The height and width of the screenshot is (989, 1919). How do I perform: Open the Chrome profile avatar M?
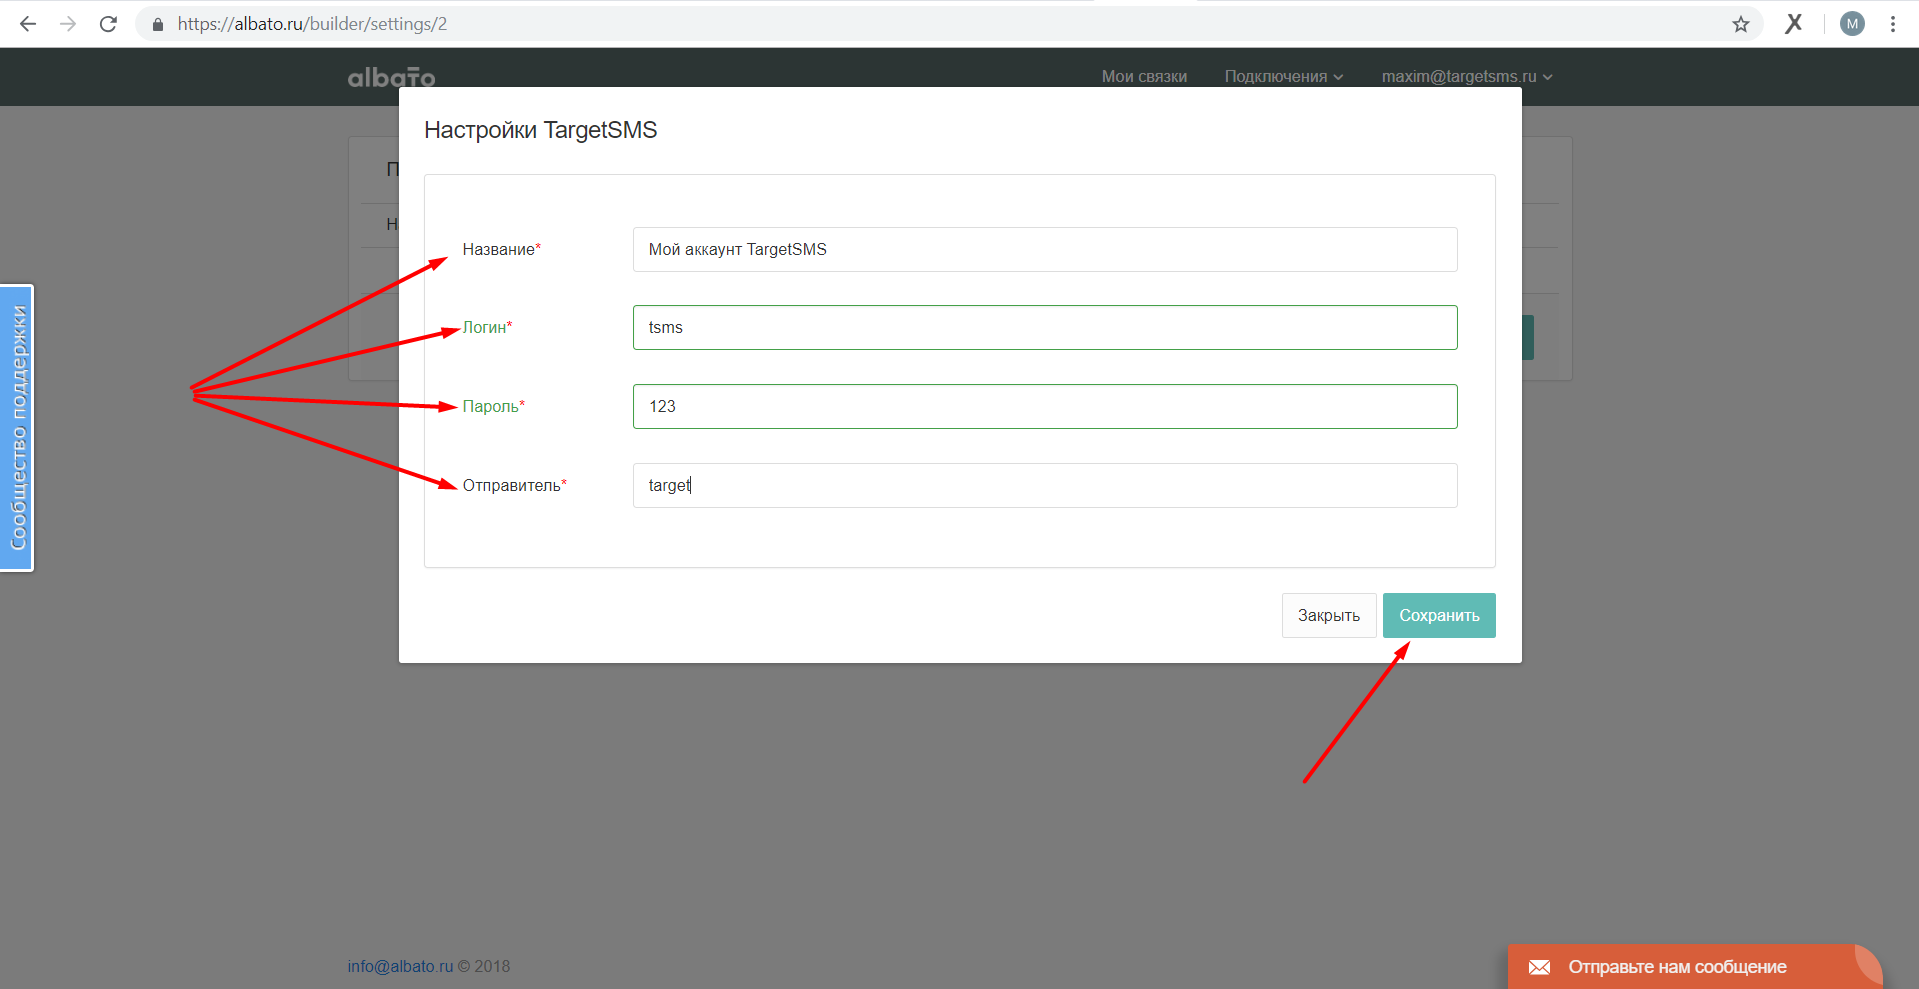point(1852,24)
